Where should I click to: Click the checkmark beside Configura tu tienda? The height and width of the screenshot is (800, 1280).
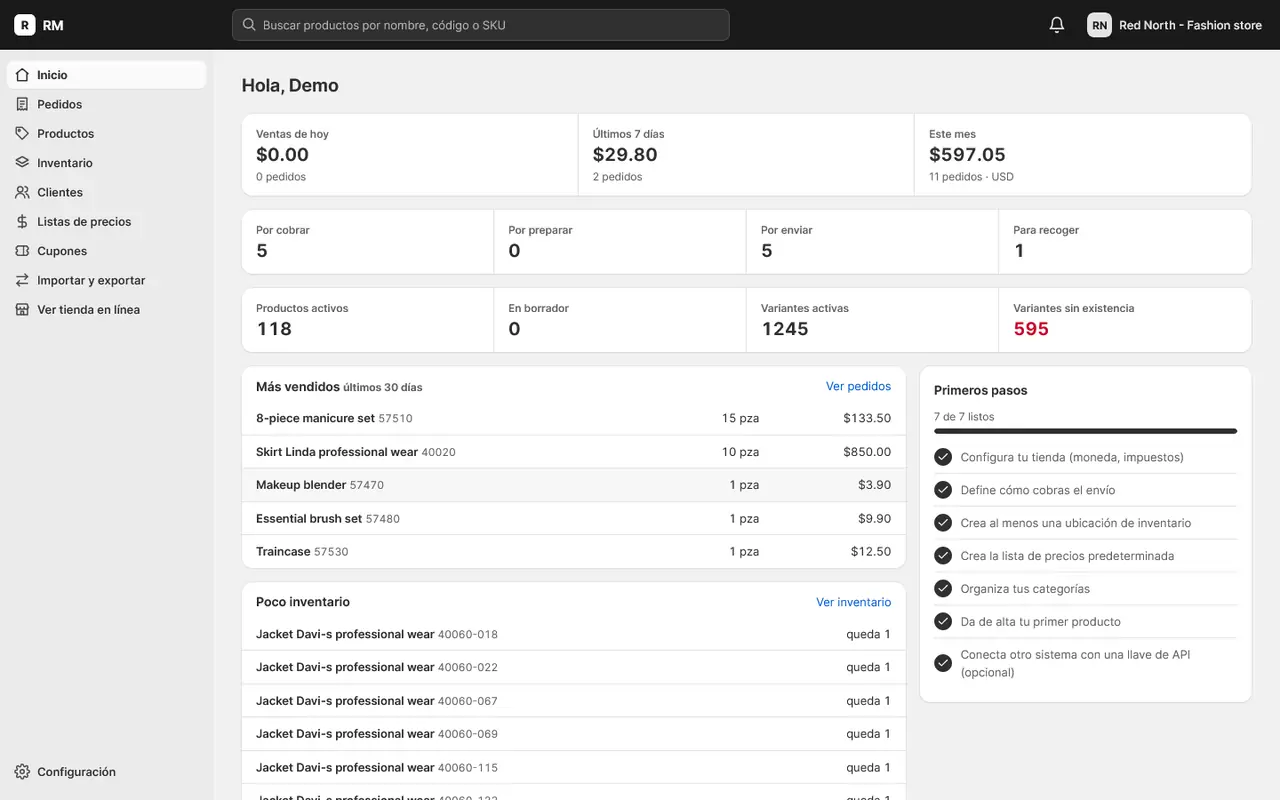point(942,457)
